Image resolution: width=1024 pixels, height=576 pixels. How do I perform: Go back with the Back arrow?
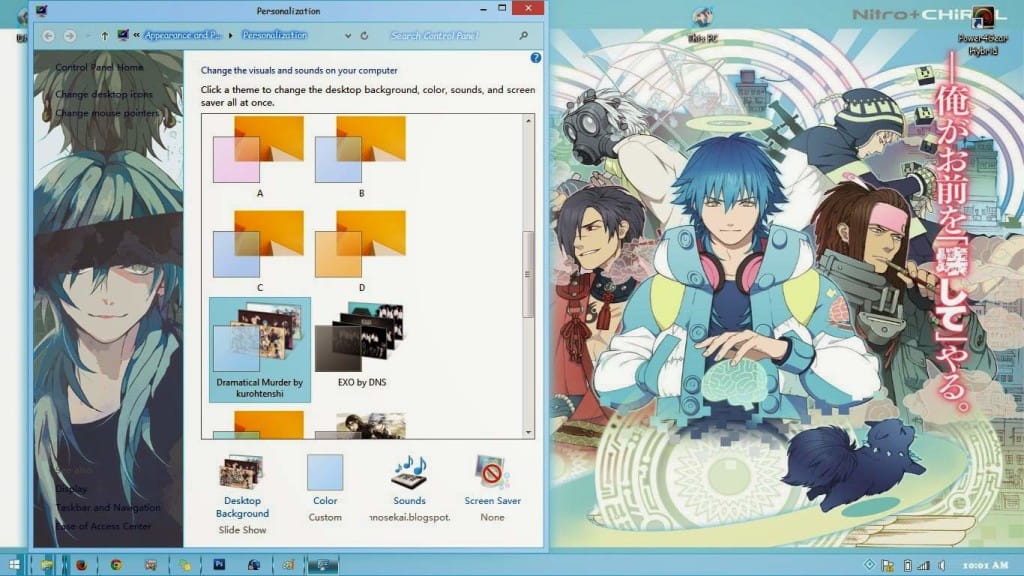[x=48, y=36]
